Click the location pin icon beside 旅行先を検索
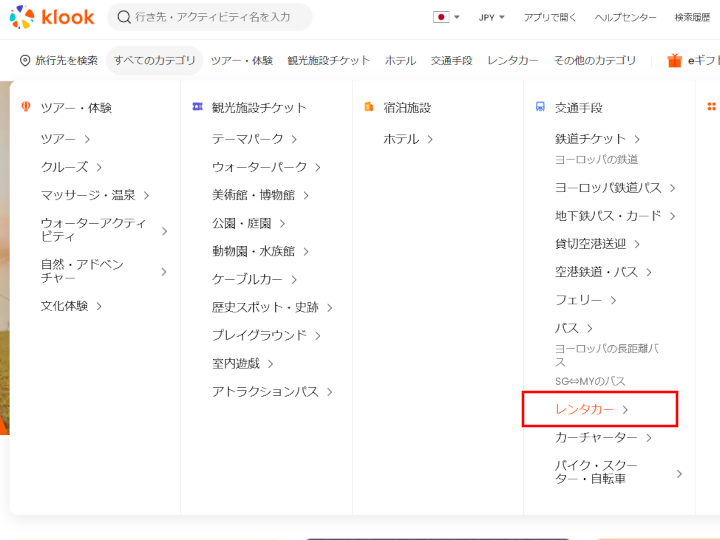This screenshot has width=720, height=540. [25, 61]
